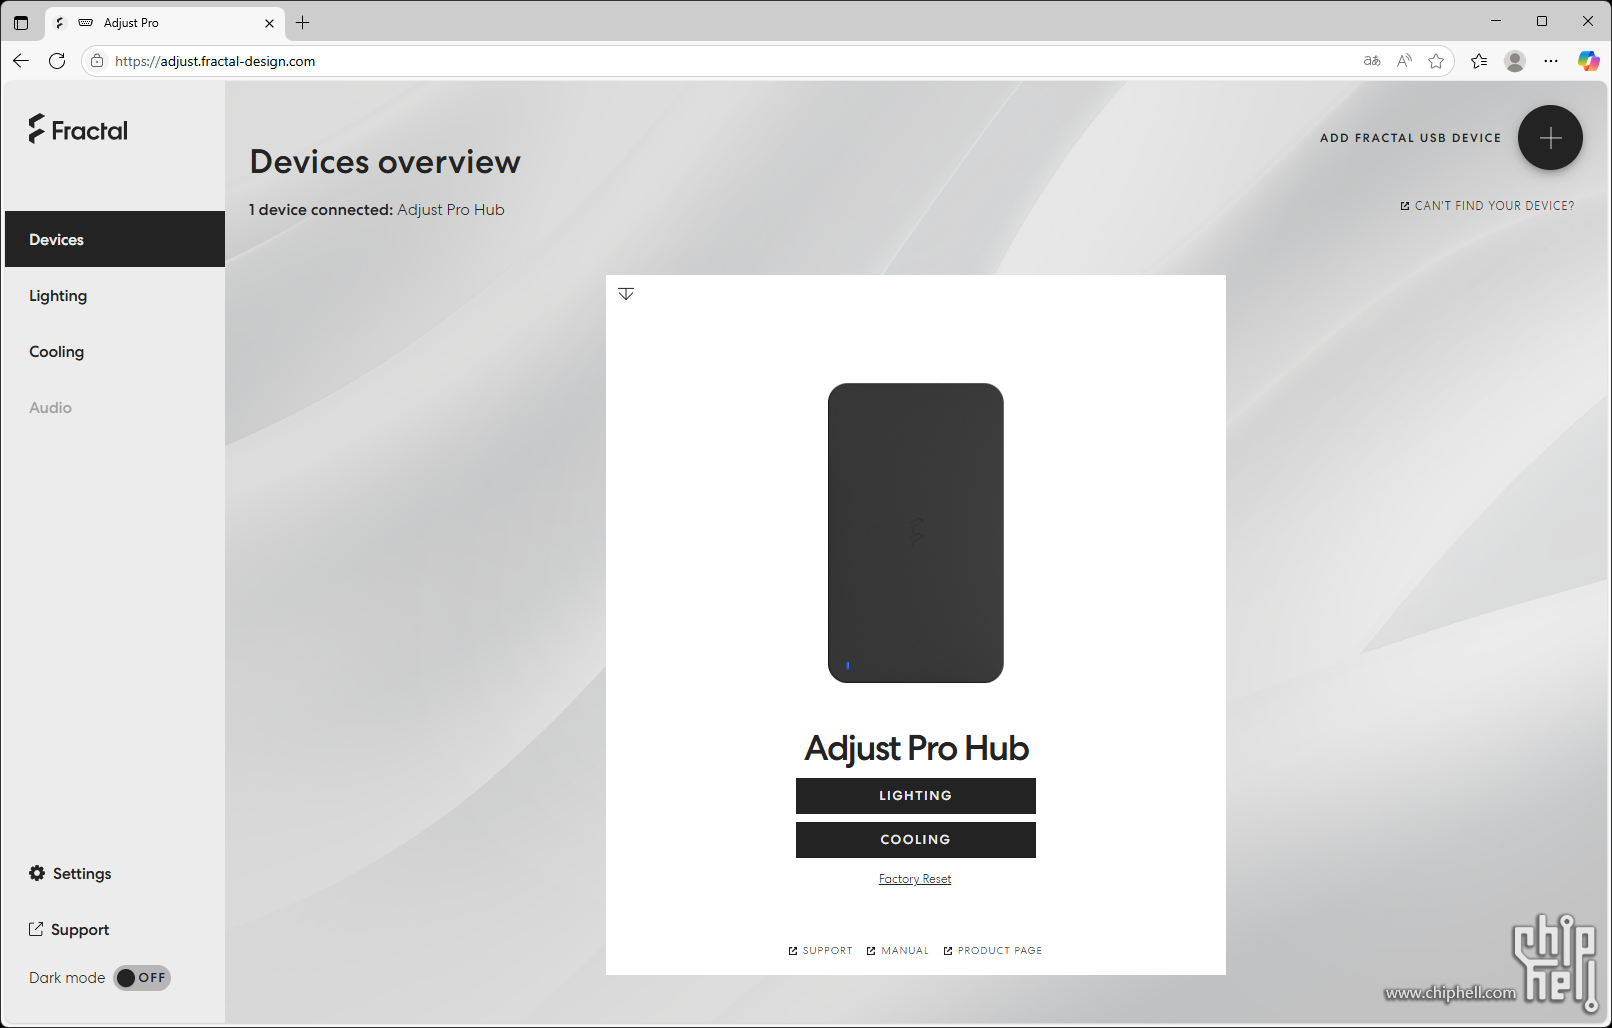Screen dimensions: 1612x1028
Task: Click the Devices overview heading
Action: point(385,162)
